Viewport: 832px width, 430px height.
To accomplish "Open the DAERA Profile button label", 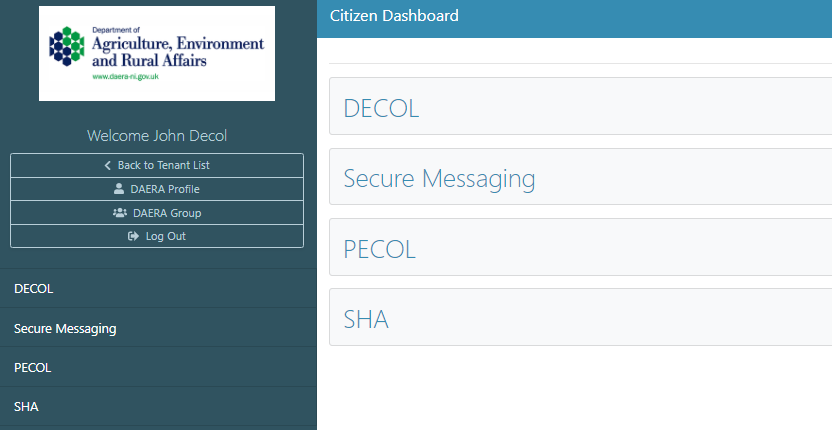I will (165, 189).
